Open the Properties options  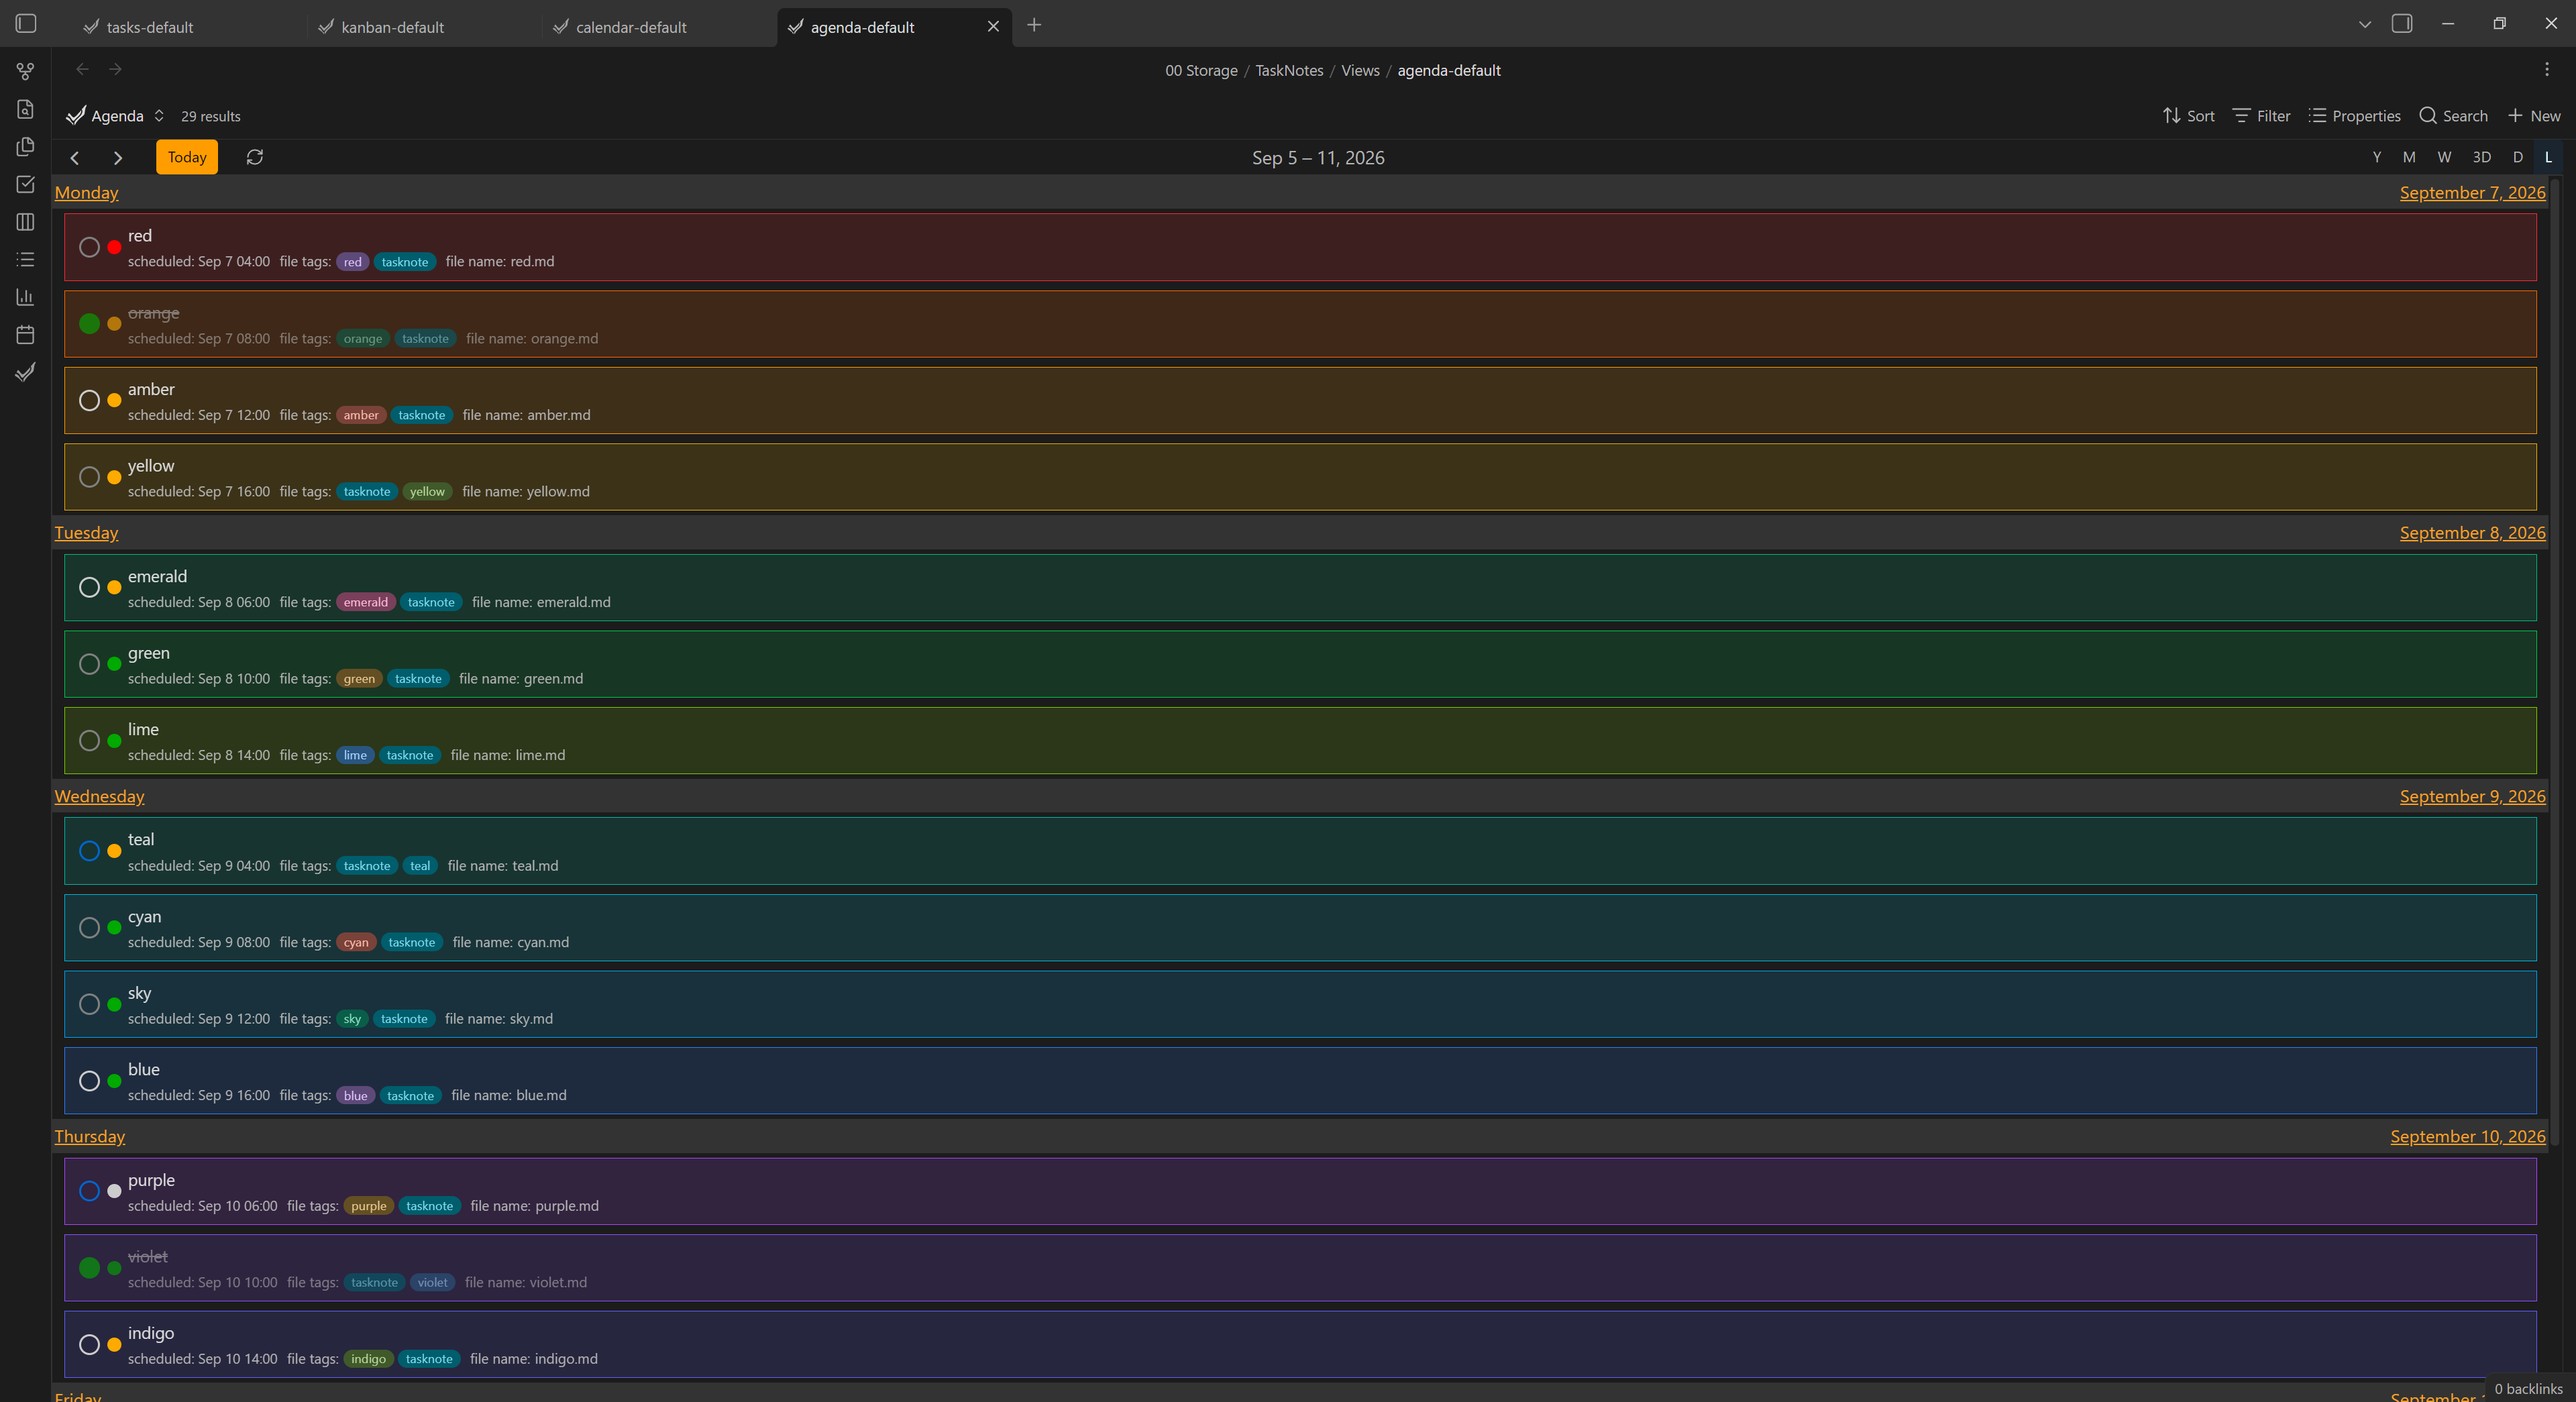(2354, 116)
